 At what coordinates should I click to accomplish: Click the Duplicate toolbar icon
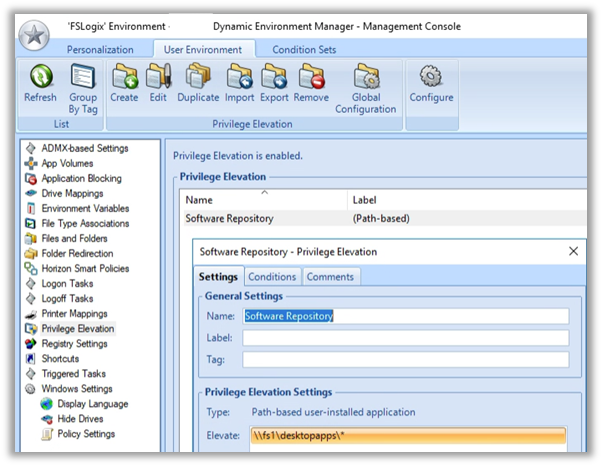click(x=198, y=77)
